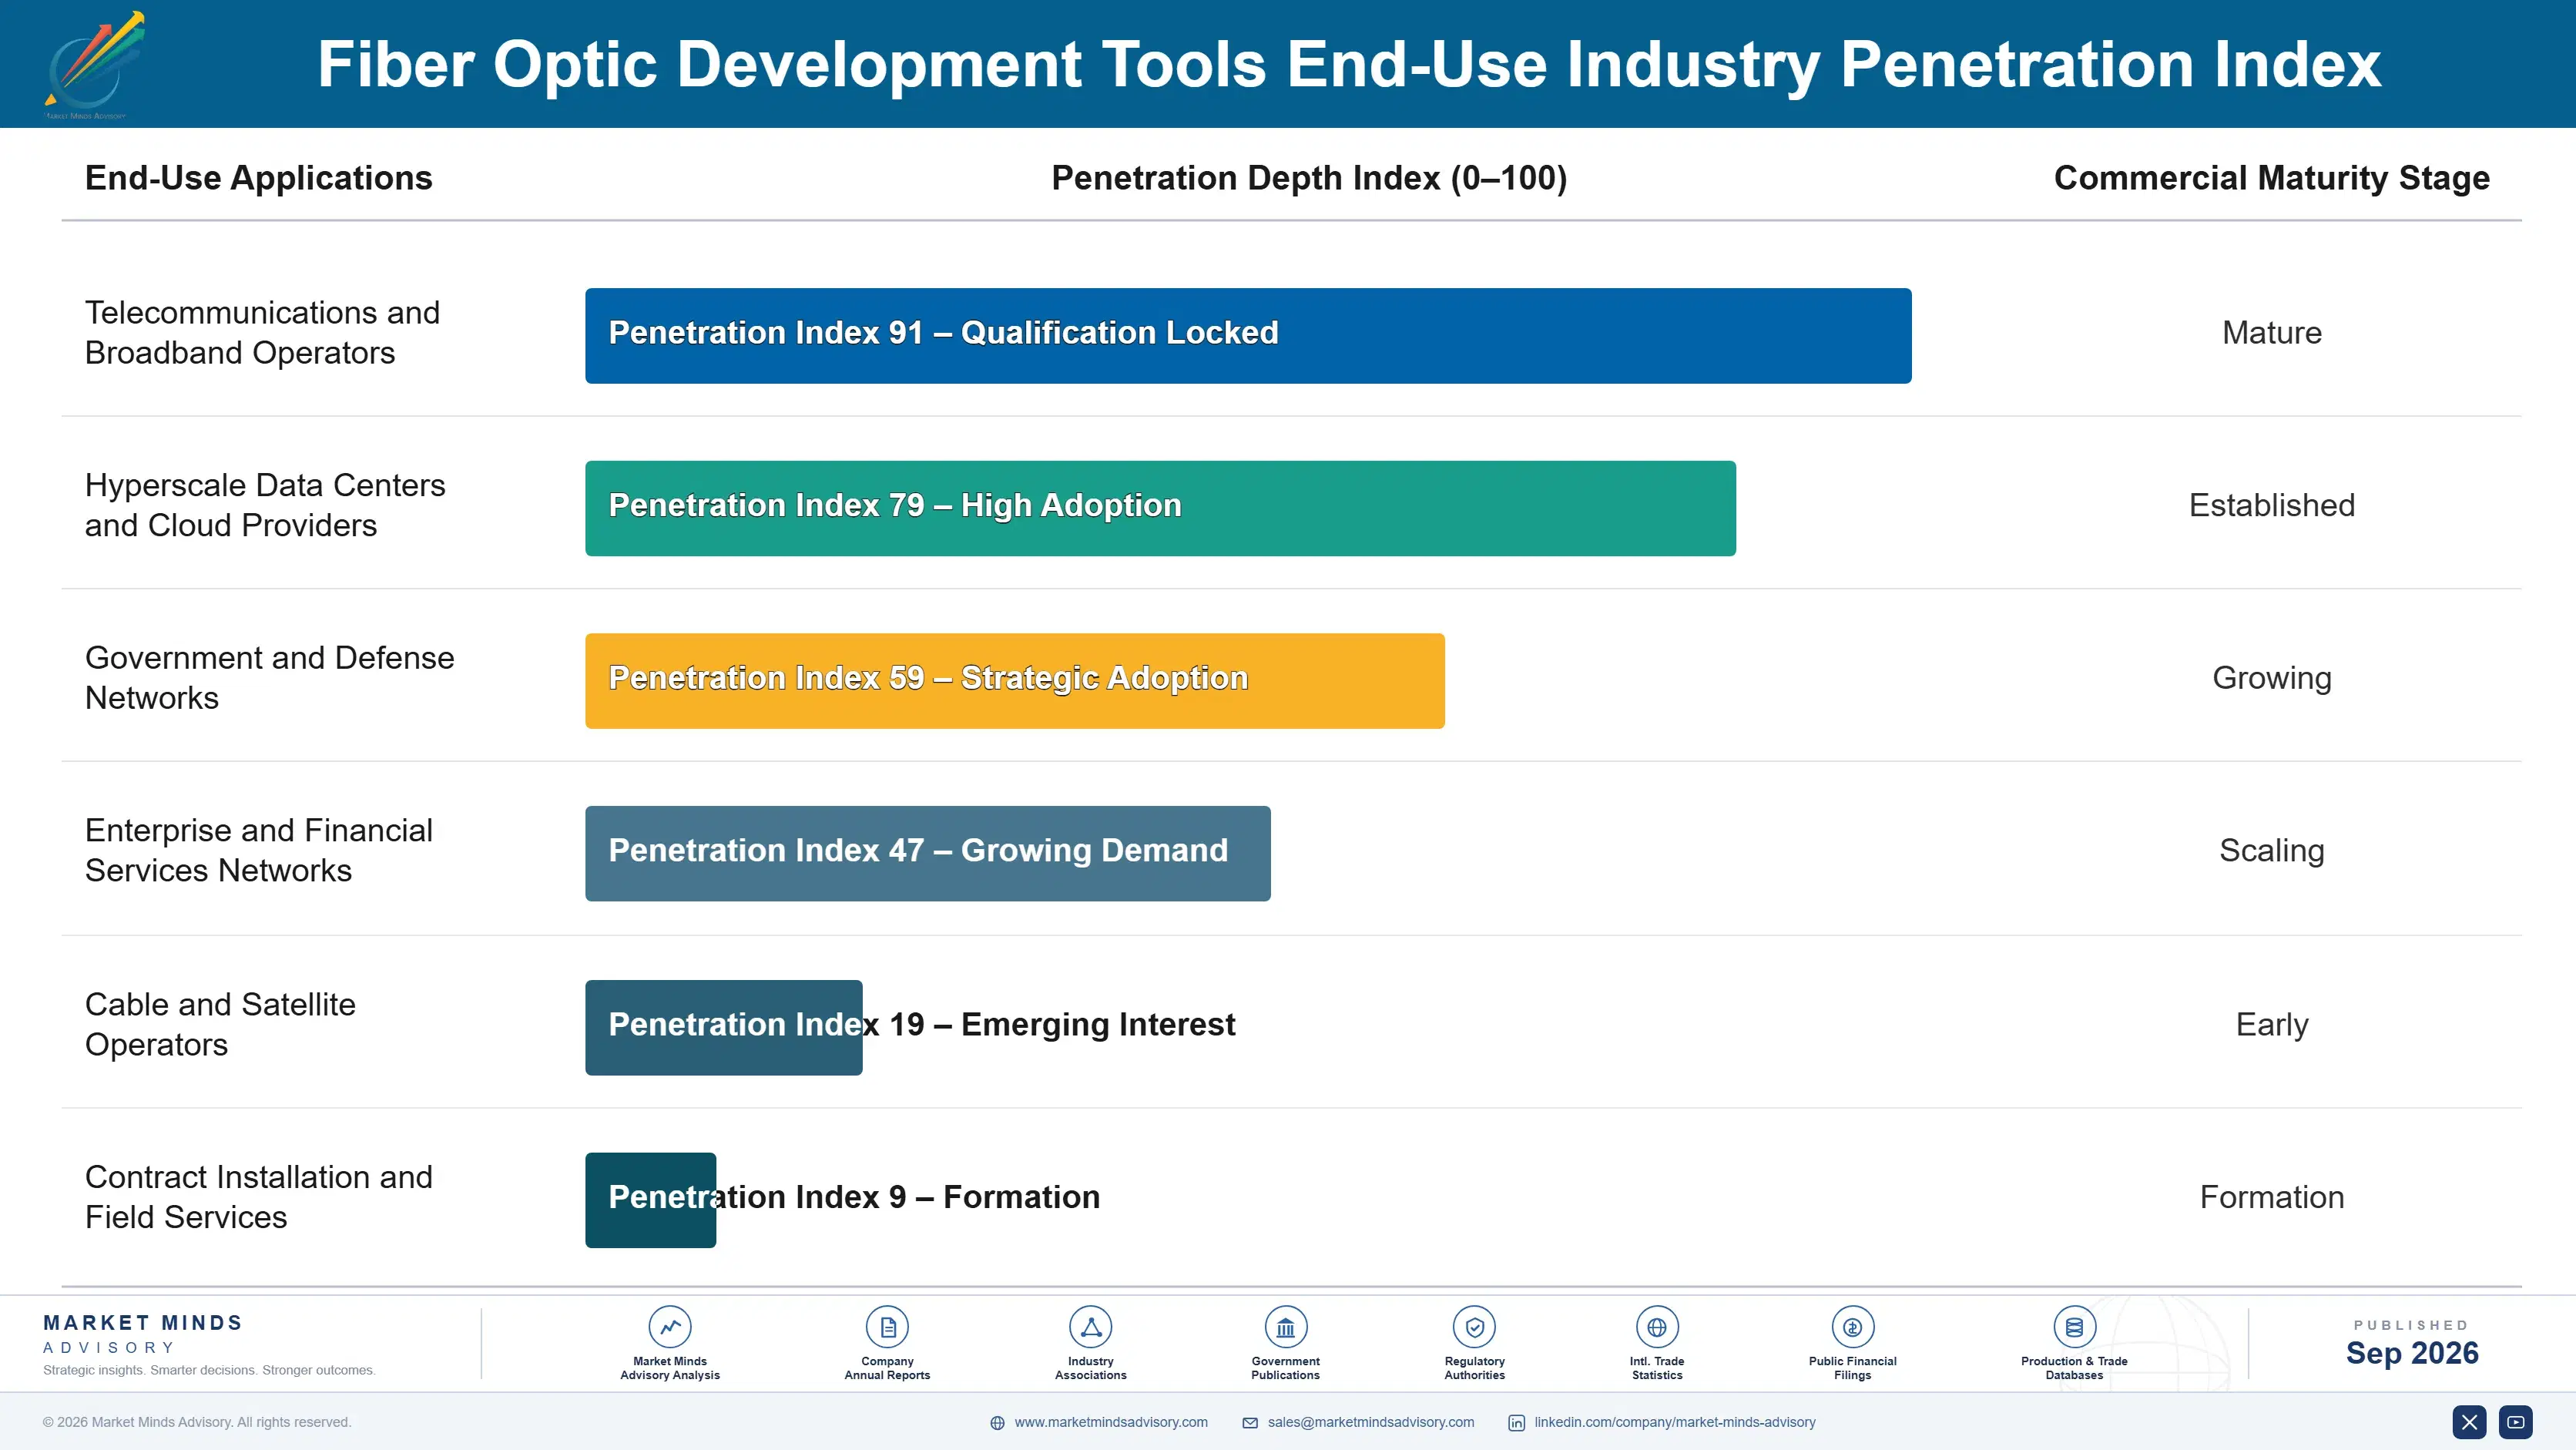Click 'Enterprise and Financial Services Networks' label
This screenshot has height=1450, width=2576.
tap(258, 851)
